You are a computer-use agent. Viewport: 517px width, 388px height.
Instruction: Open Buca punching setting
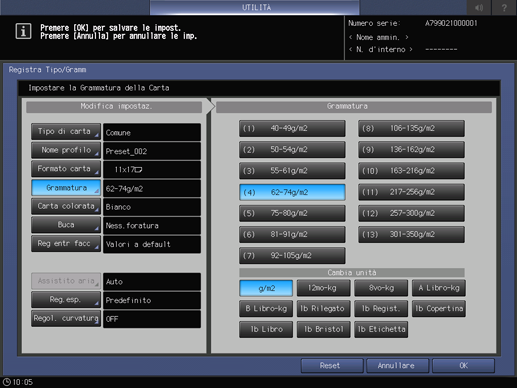(66, 225)
